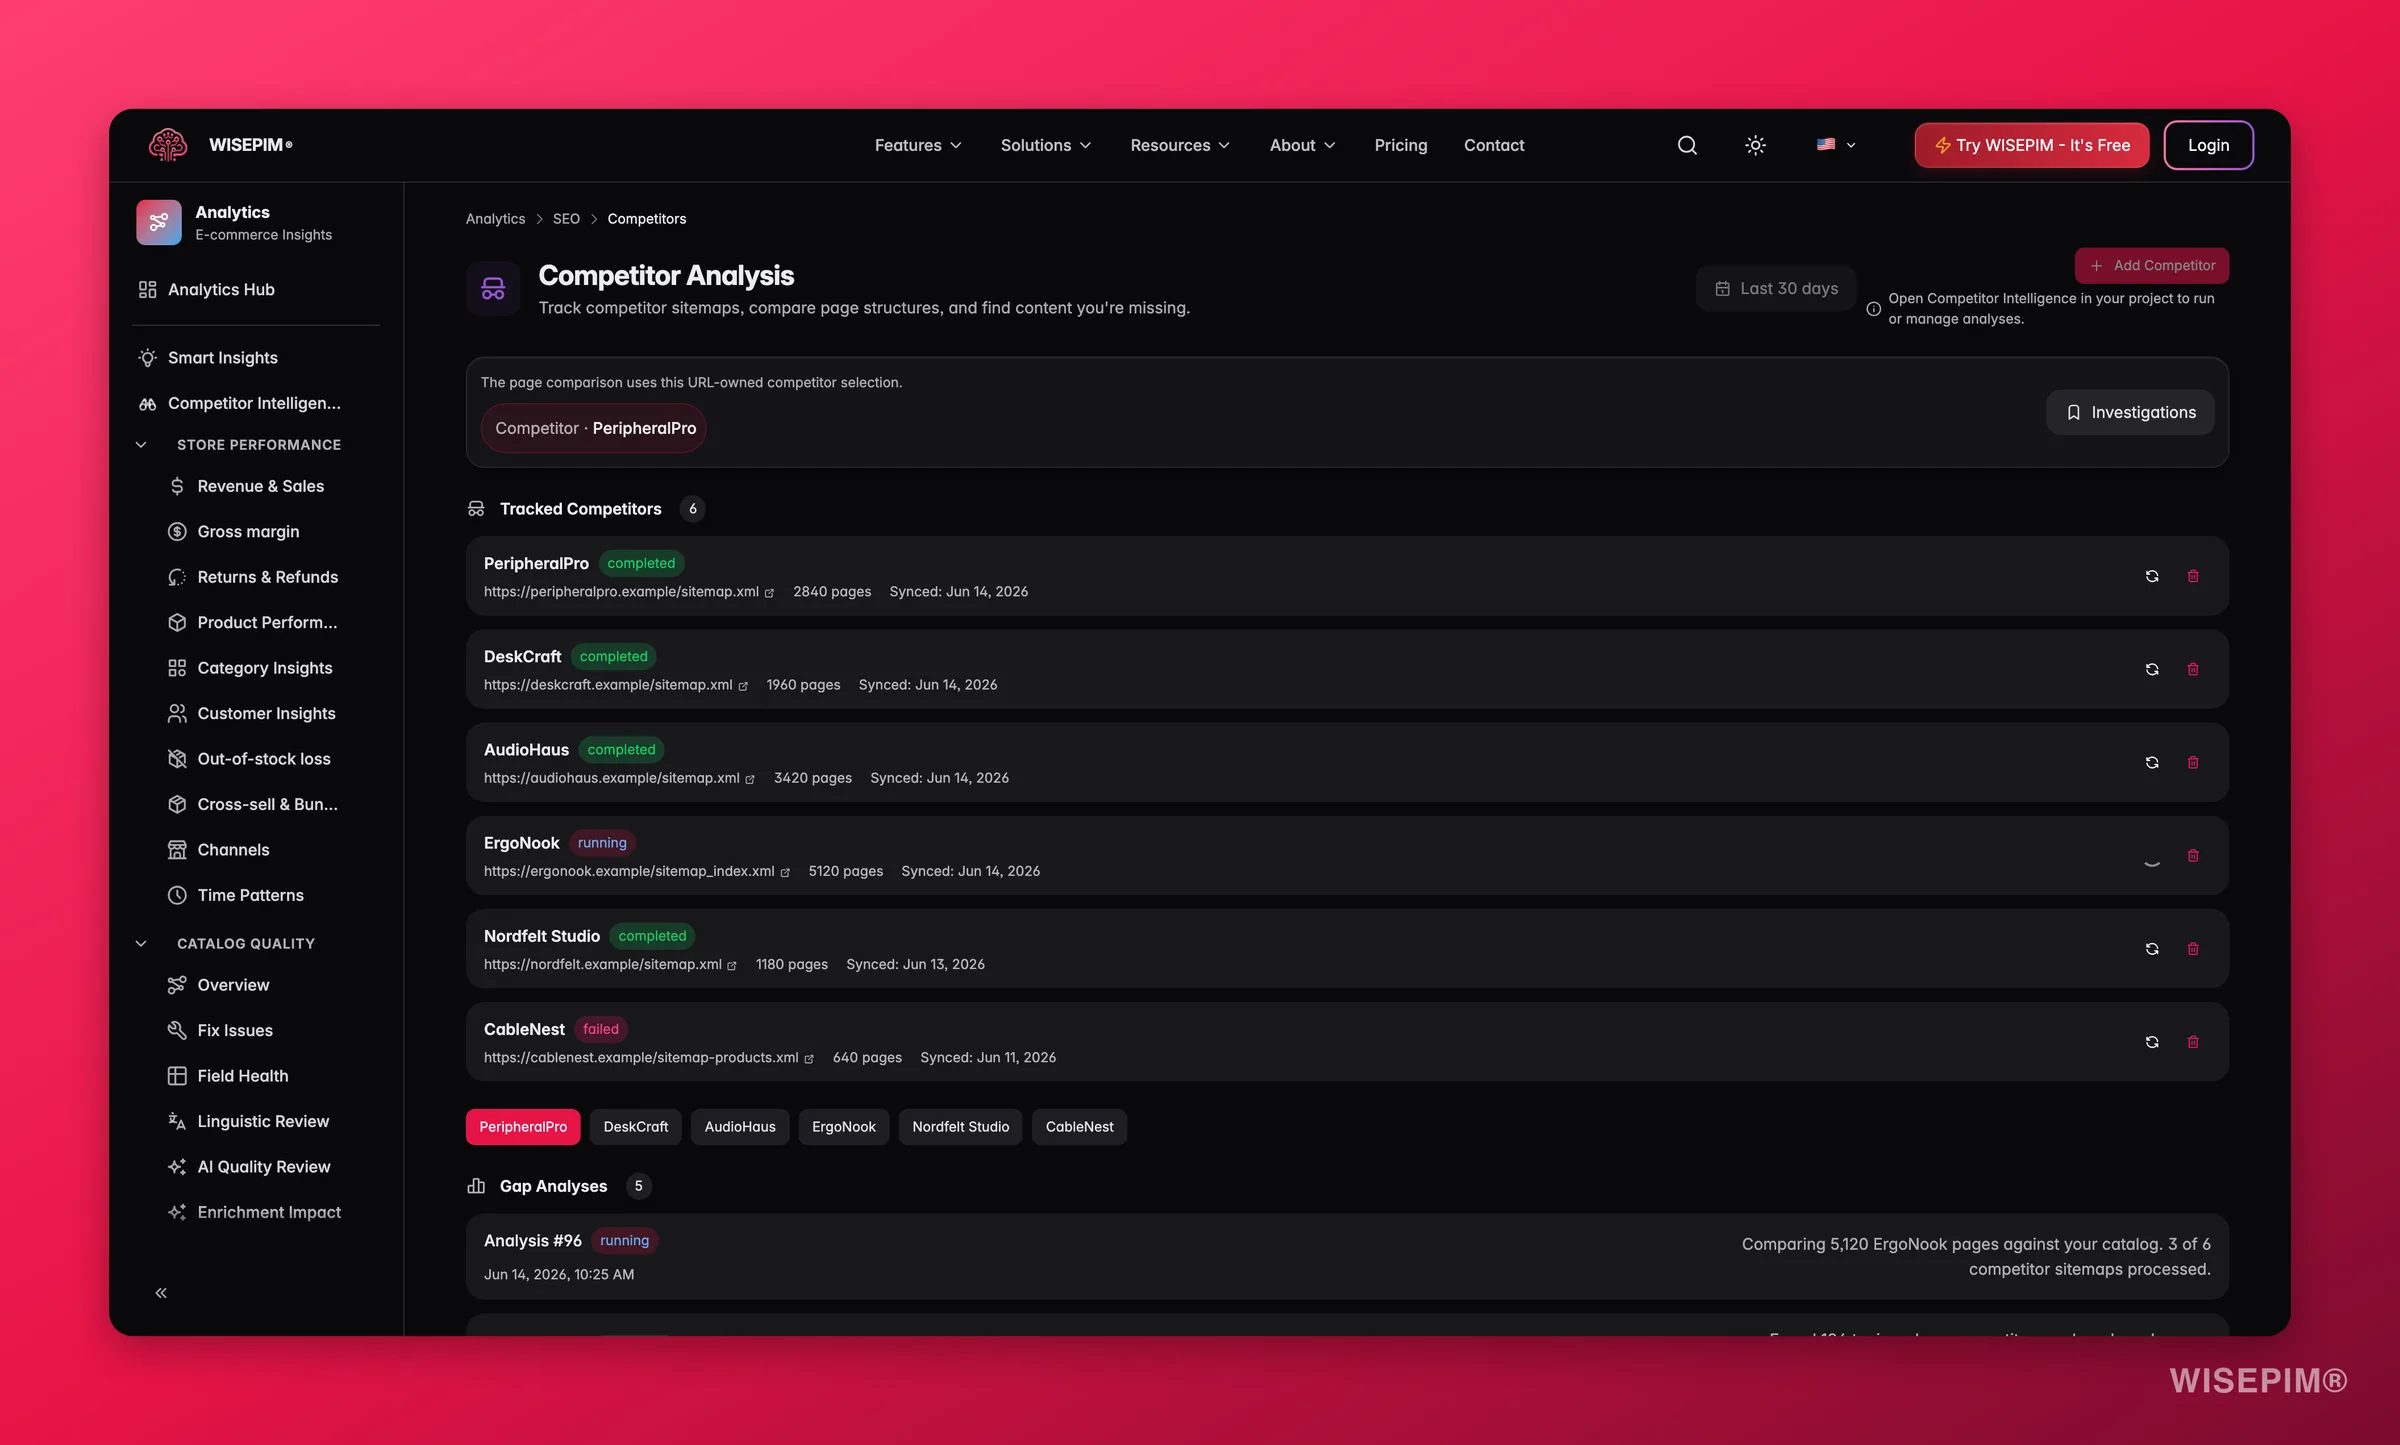Select the DeskCraft tab
2400x1445 pixels.
pyautogui.click(x=636, y=1126)
